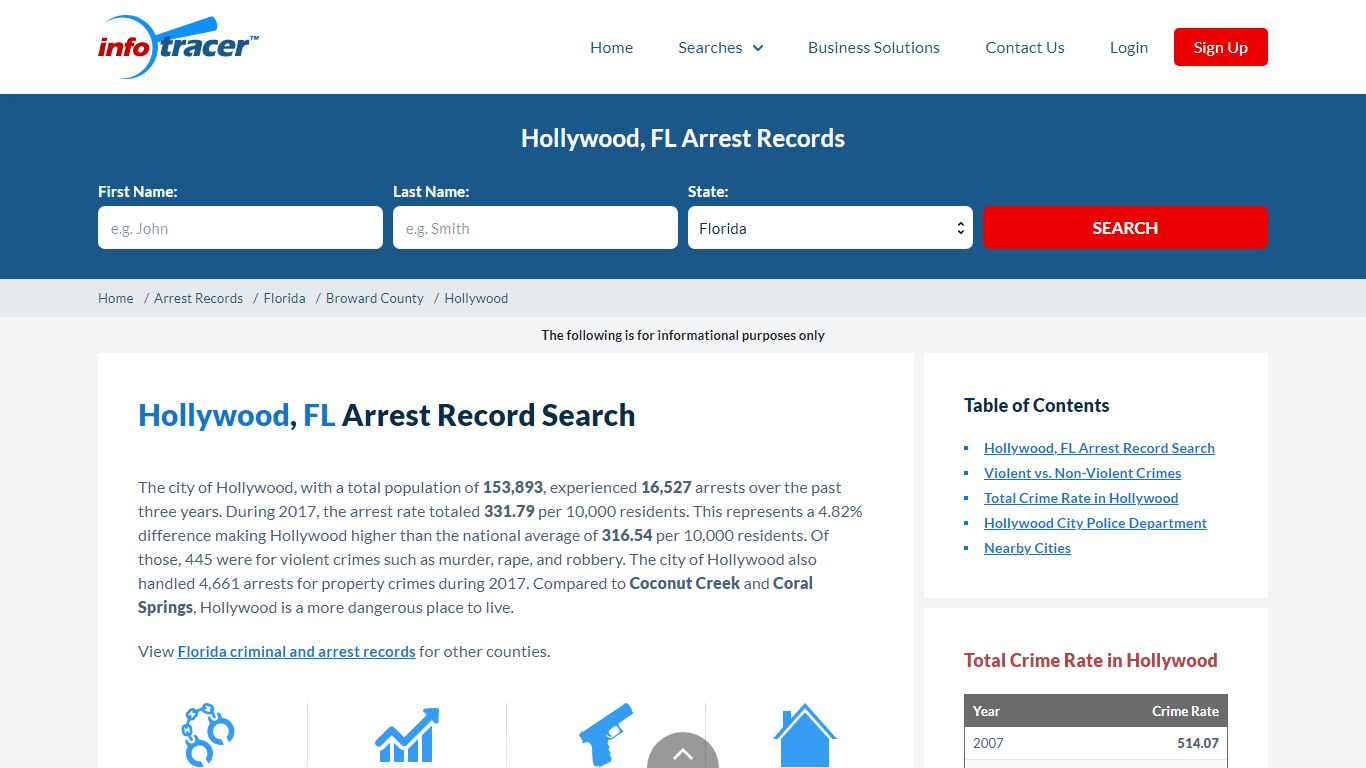Open the Searches dropdown menu
1366x768 pixels.
click(720, 47)
